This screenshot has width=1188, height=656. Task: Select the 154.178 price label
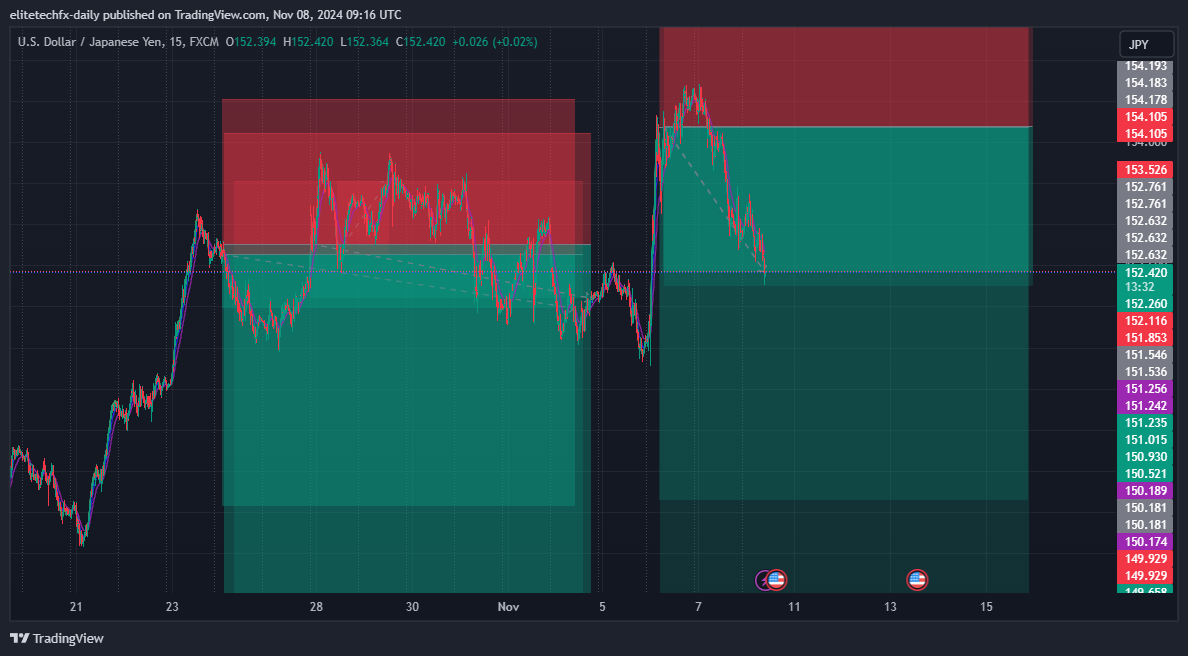pyautogui.click(x=1145, y=100)
